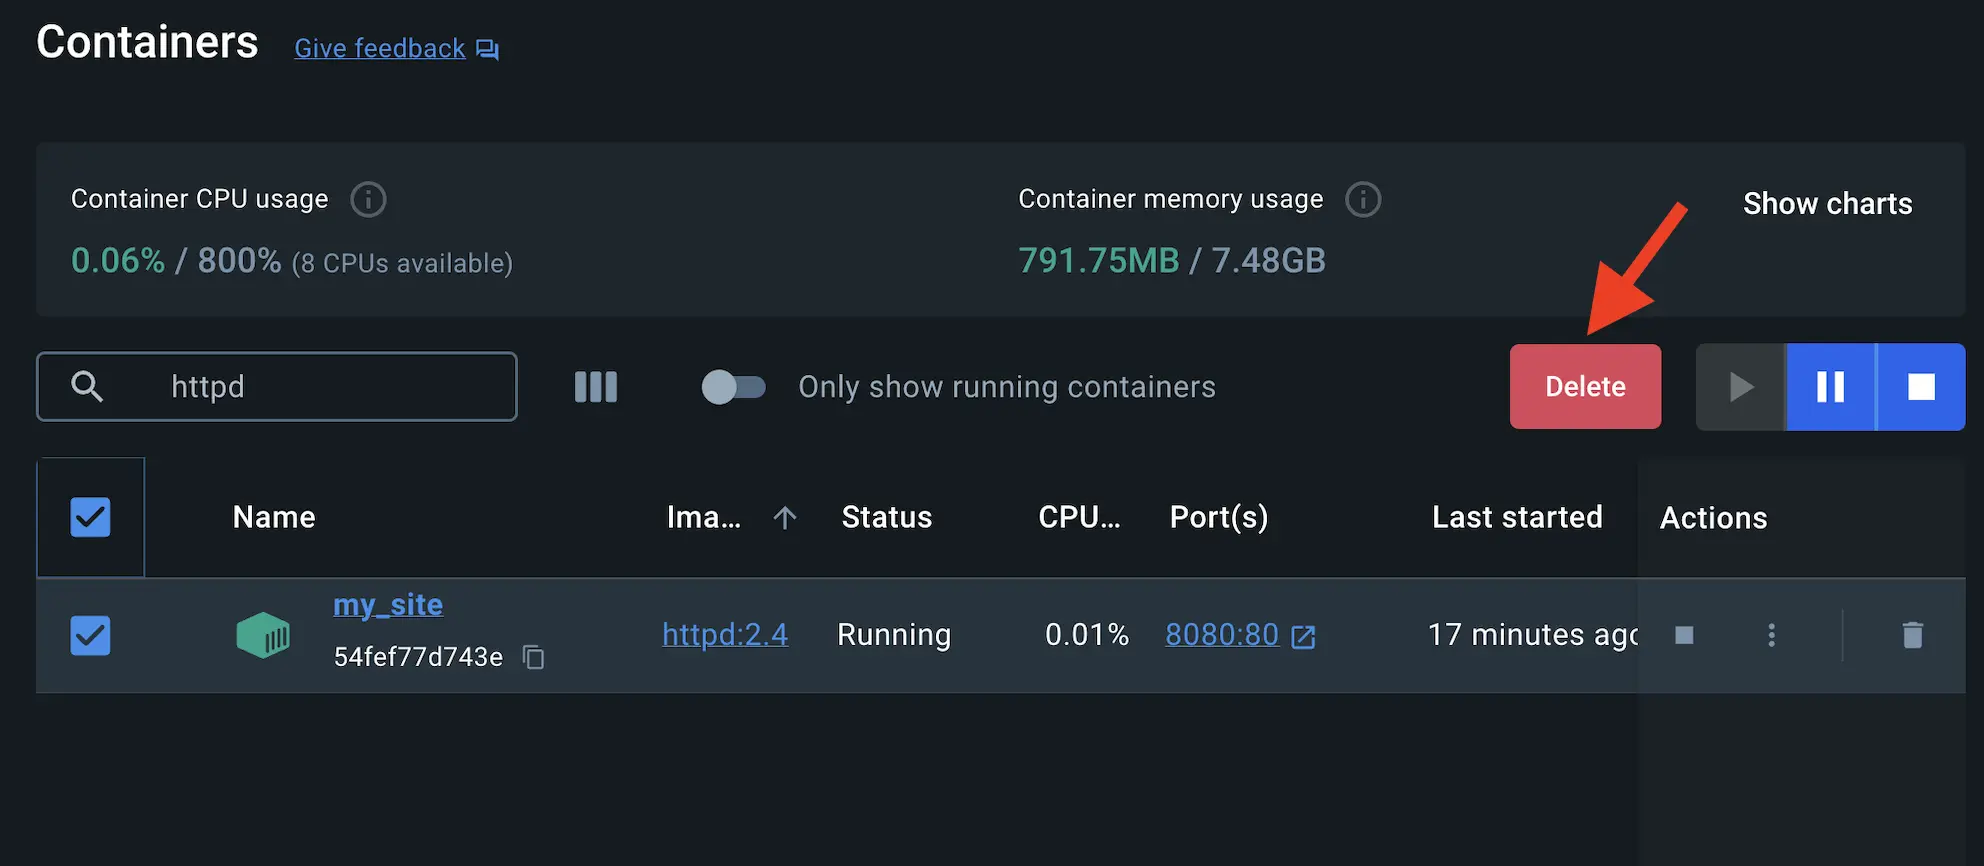Copy the container ID 54fef77d743e

[533, 657]
